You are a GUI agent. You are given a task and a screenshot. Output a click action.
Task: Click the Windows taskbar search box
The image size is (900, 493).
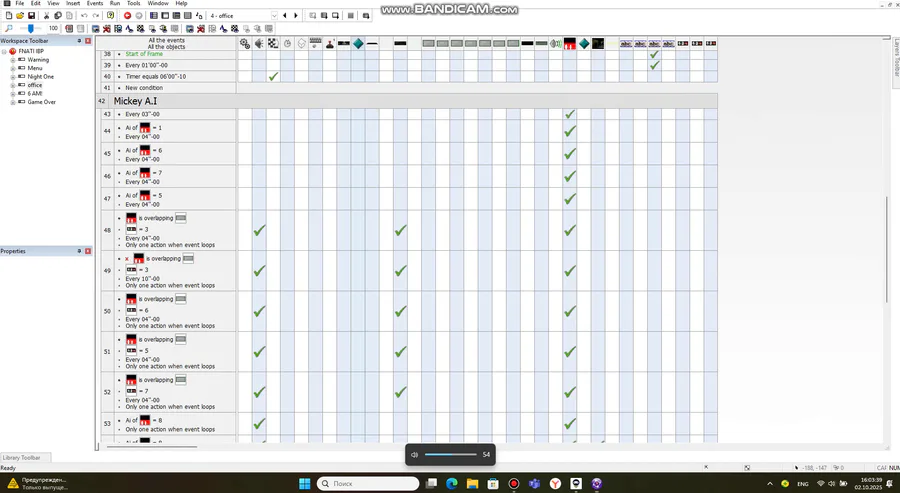(368, 484)
